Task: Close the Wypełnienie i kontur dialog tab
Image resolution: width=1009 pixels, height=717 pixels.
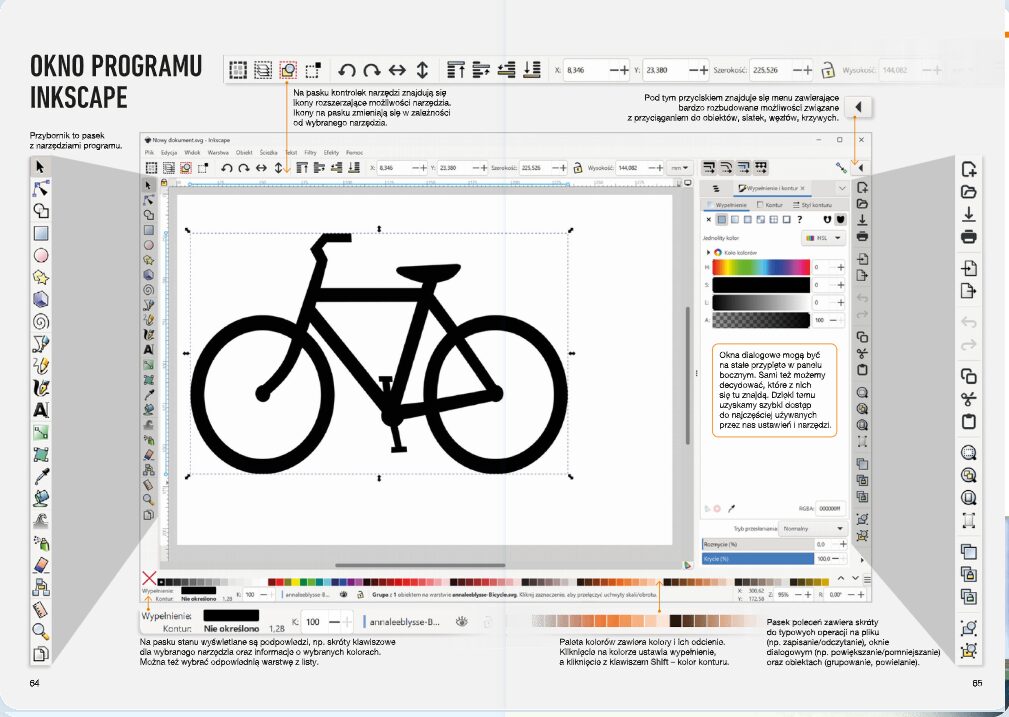Action: pos(803,188)
